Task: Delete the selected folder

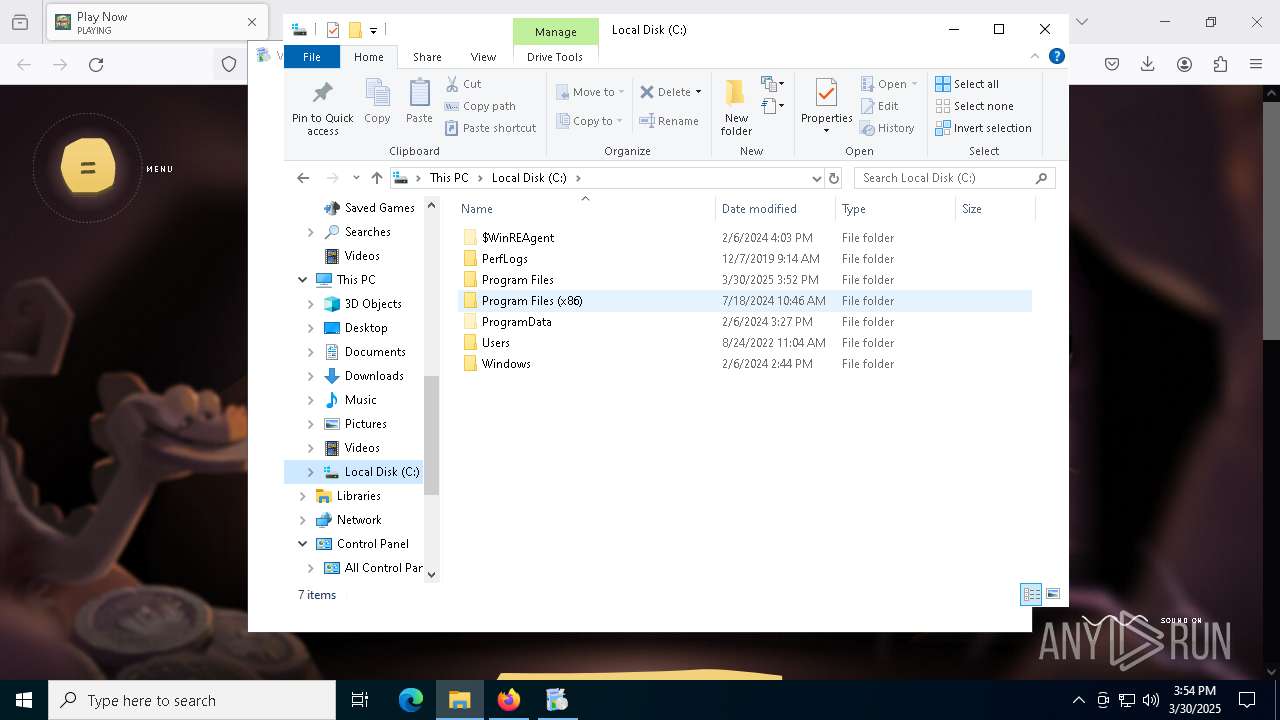Action: [665, 92]
